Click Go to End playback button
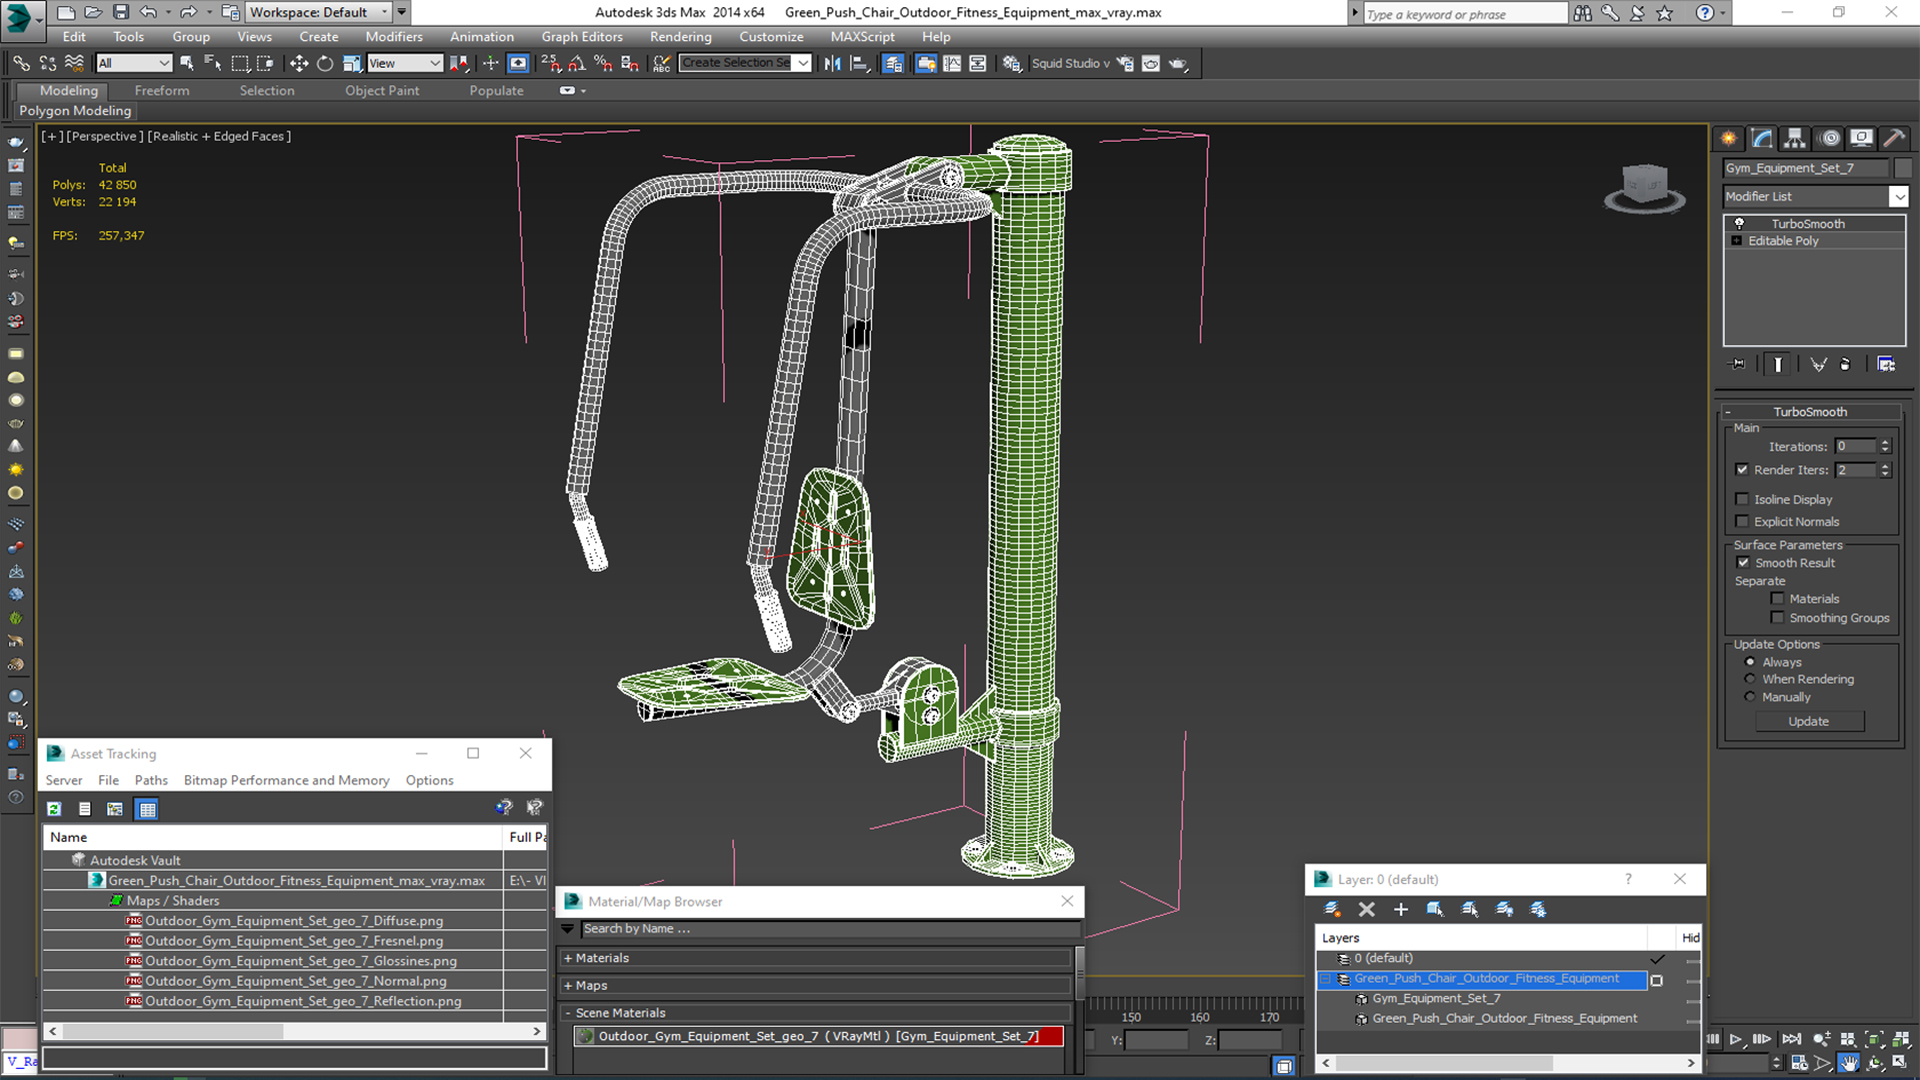 1791,1040
